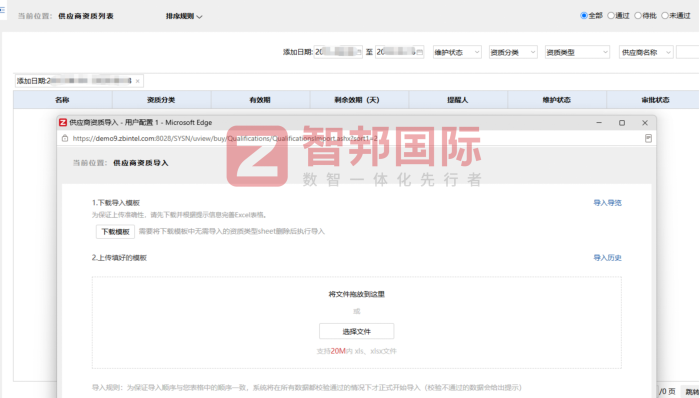
Task: Open calendar picker for end date
Action: click(420, 52)
